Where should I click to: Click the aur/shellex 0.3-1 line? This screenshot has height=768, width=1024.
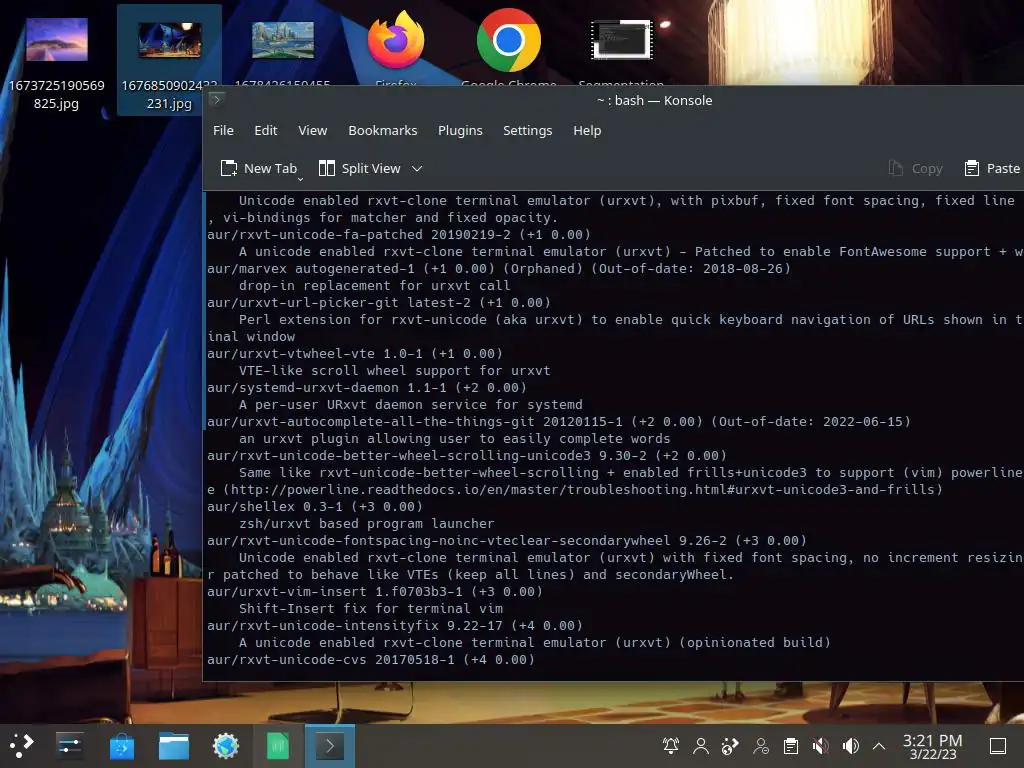tap(315, 506)
